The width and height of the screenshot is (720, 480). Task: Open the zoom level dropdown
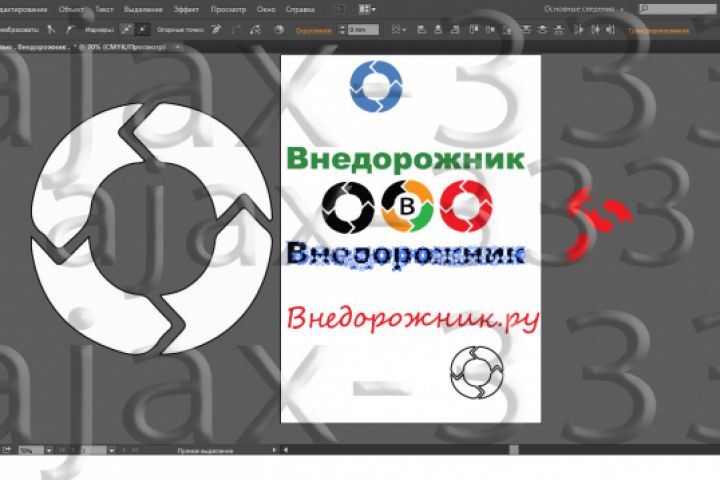49,451
